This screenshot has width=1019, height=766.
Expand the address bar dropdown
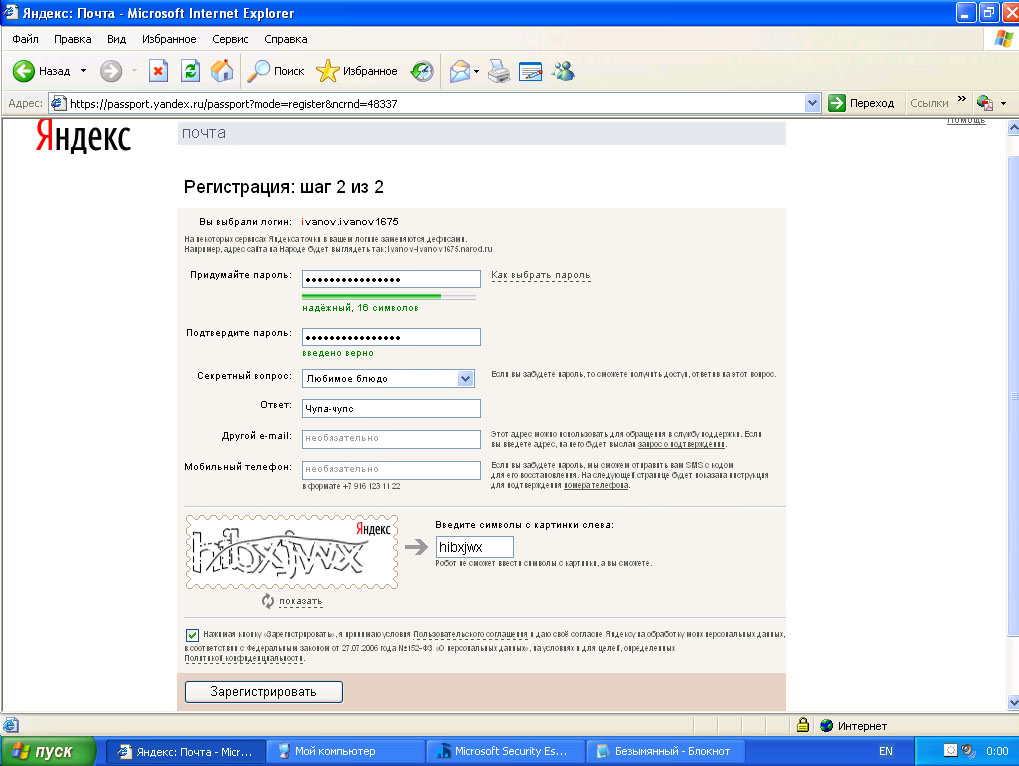click(x=812, y=103)
